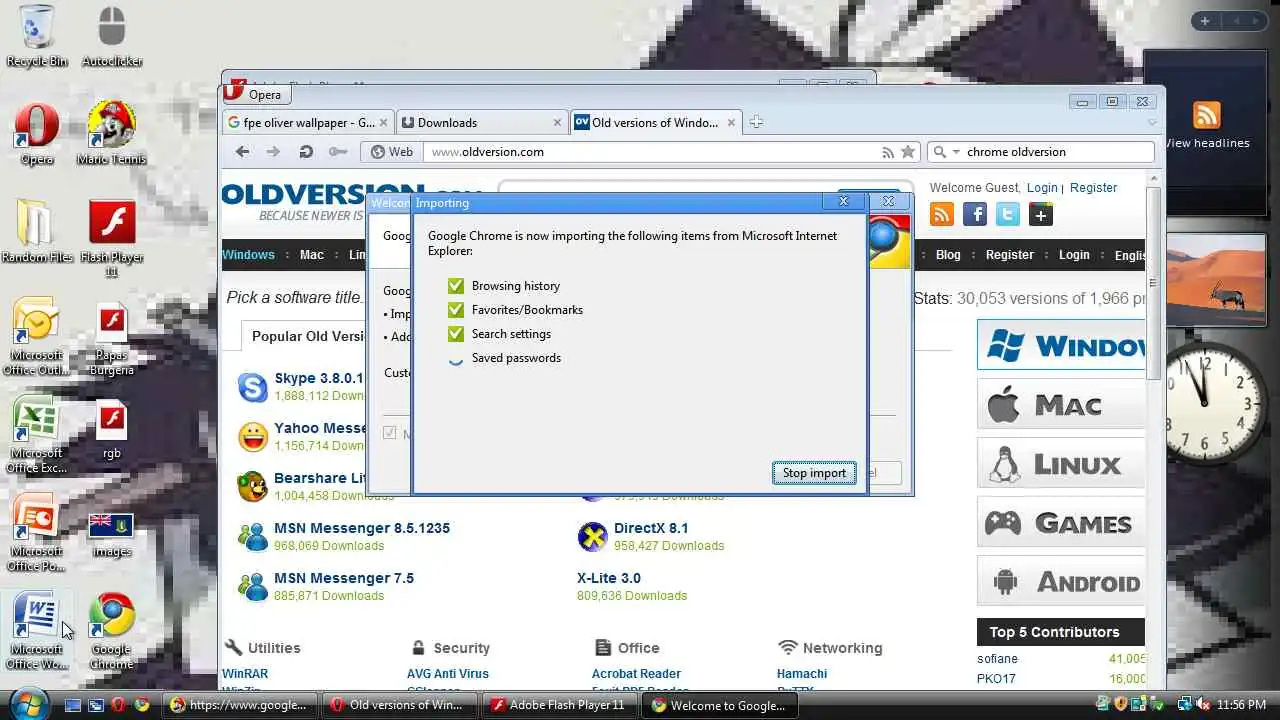Open the Recycle Bin desktop icon

37,35
